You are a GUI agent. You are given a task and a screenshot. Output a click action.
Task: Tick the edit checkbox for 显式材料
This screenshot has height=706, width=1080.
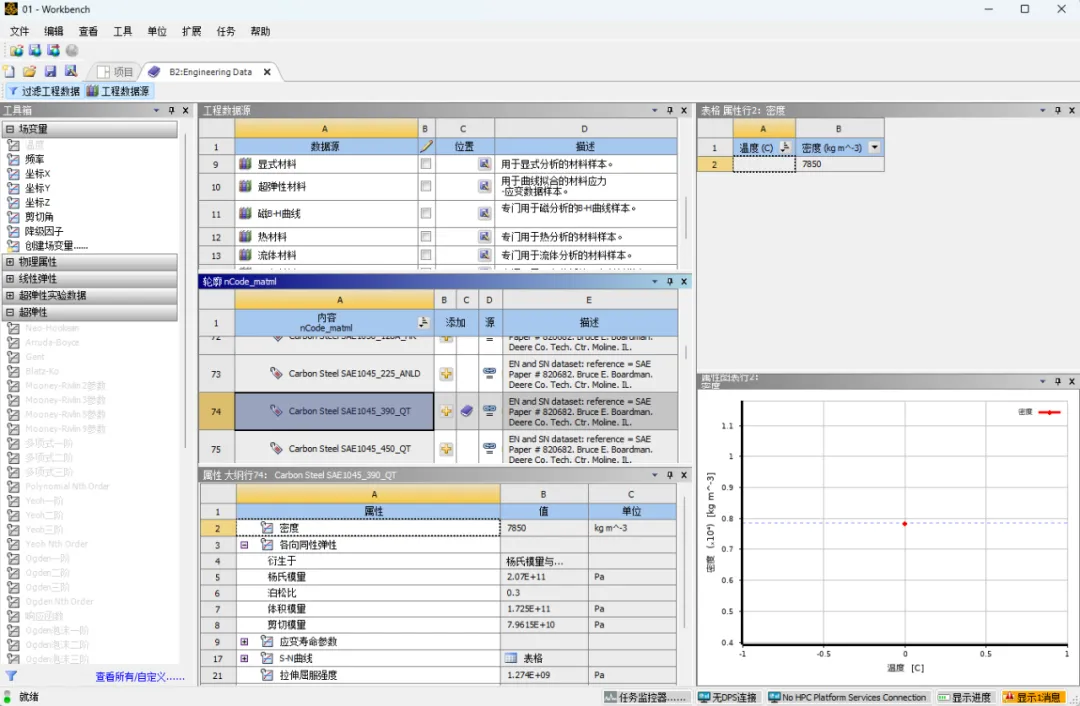(426, 164)
